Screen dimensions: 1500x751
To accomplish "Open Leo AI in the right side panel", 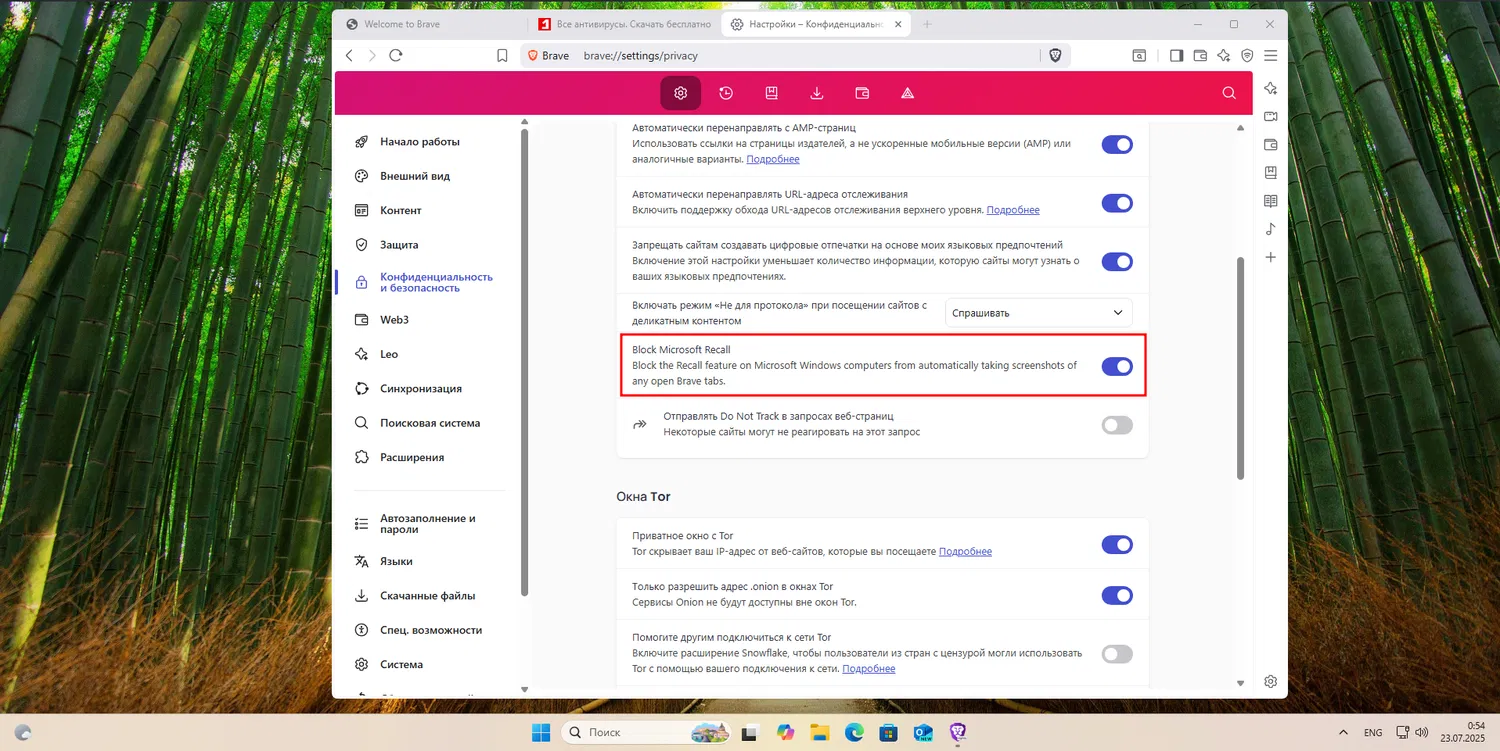I will [1271, 88].
